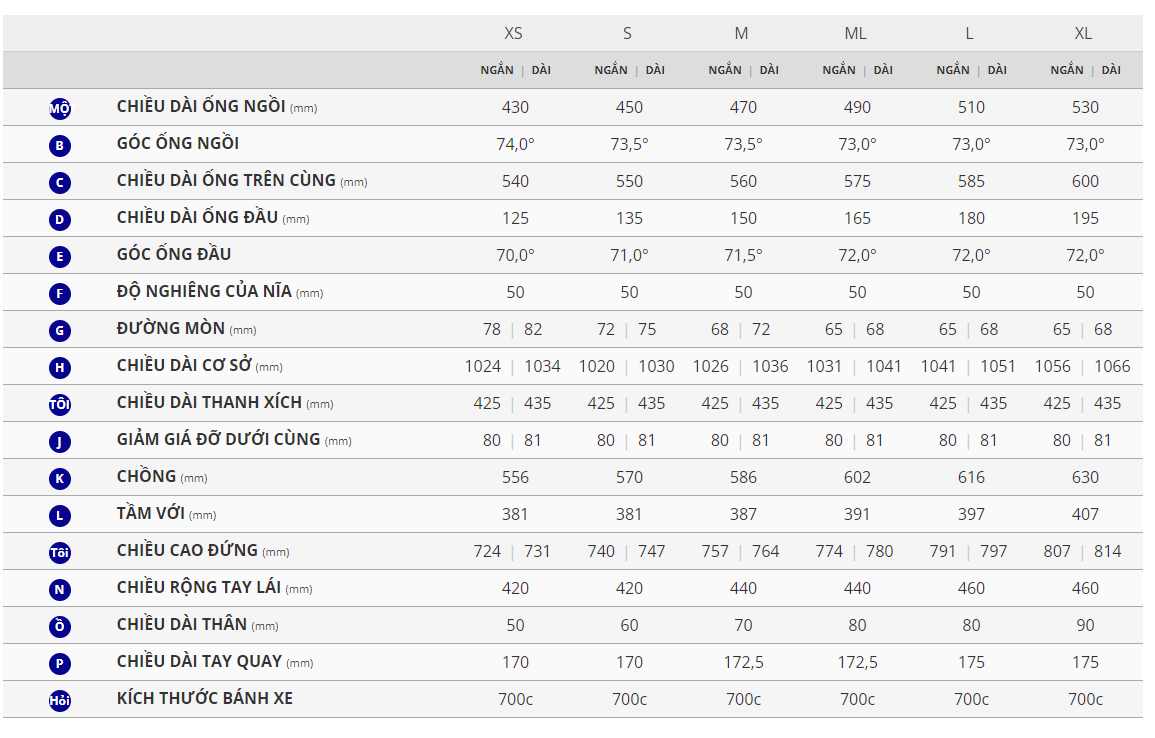Click the CHIỀU DÀI ỐNG NGỒI row label
Screen dimensions: 1155x738
(201, 106)
